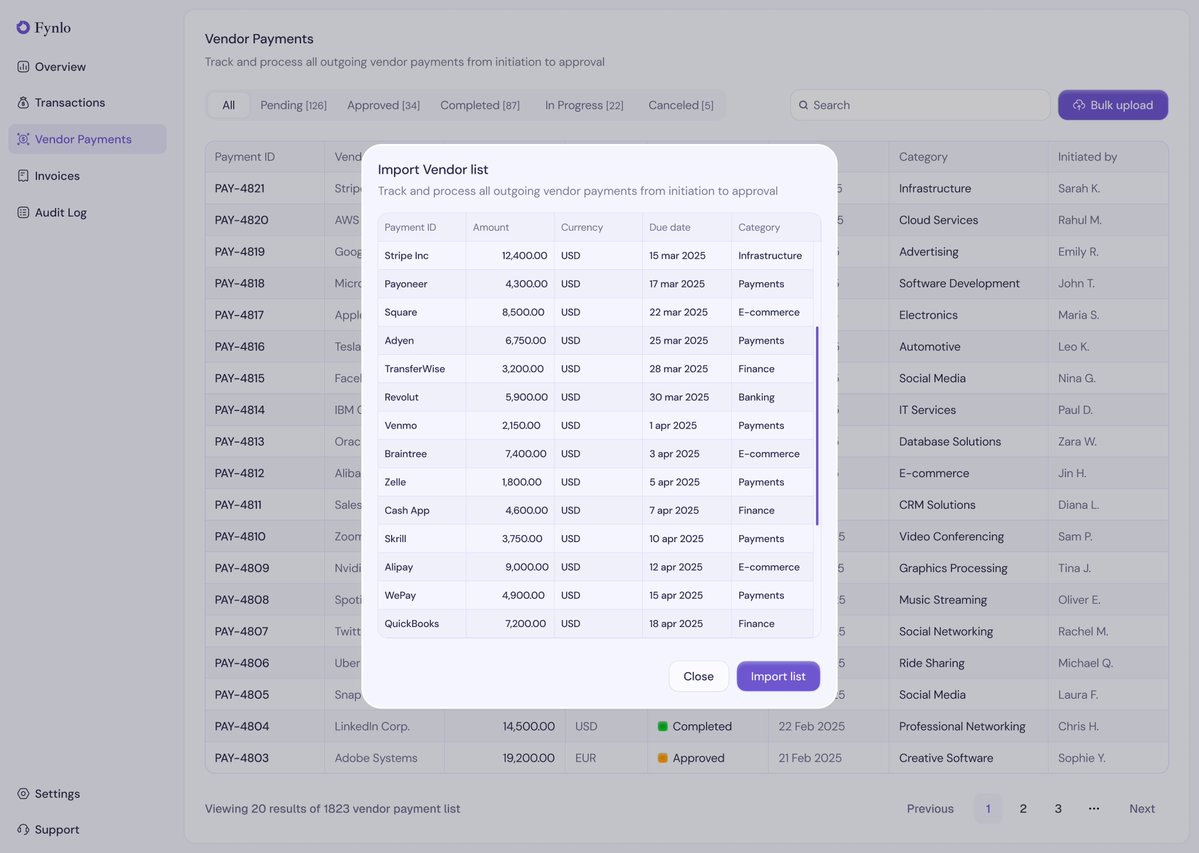This screenshot has height=853, width=1199.
Task: Click the dialog's vertical scrollbar thumb
Action: pyautogui.click(x=817, y=426)
